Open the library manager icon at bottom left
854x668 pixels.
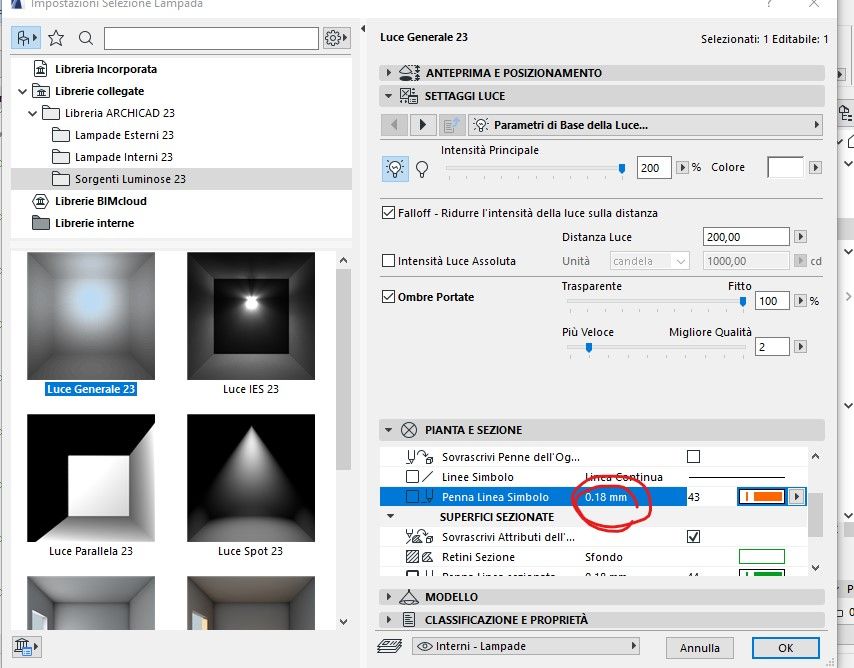(25, 647)
